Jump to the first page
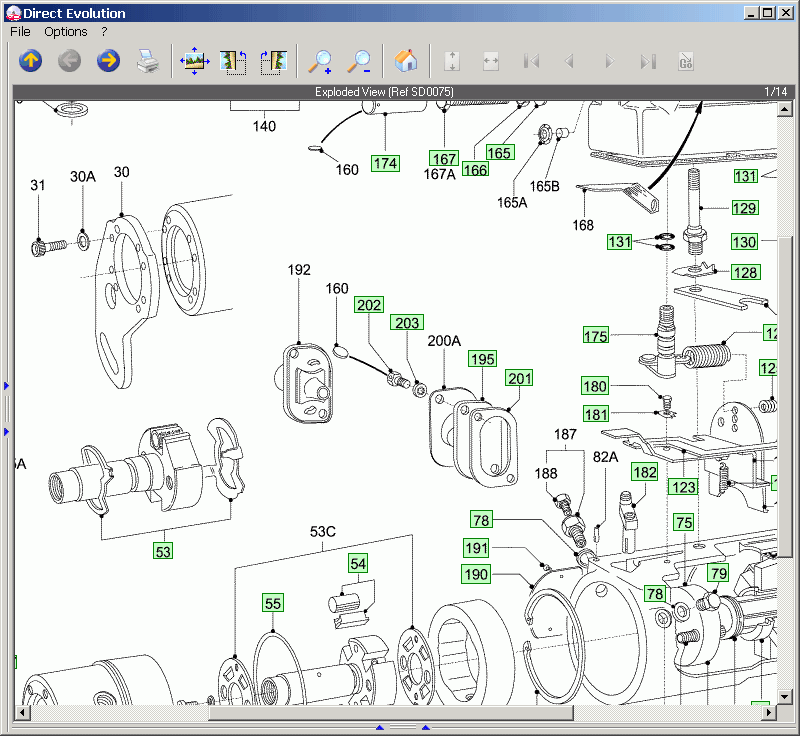Image resolution: width=800 pixels, height=736 pixels. (531, 61)
